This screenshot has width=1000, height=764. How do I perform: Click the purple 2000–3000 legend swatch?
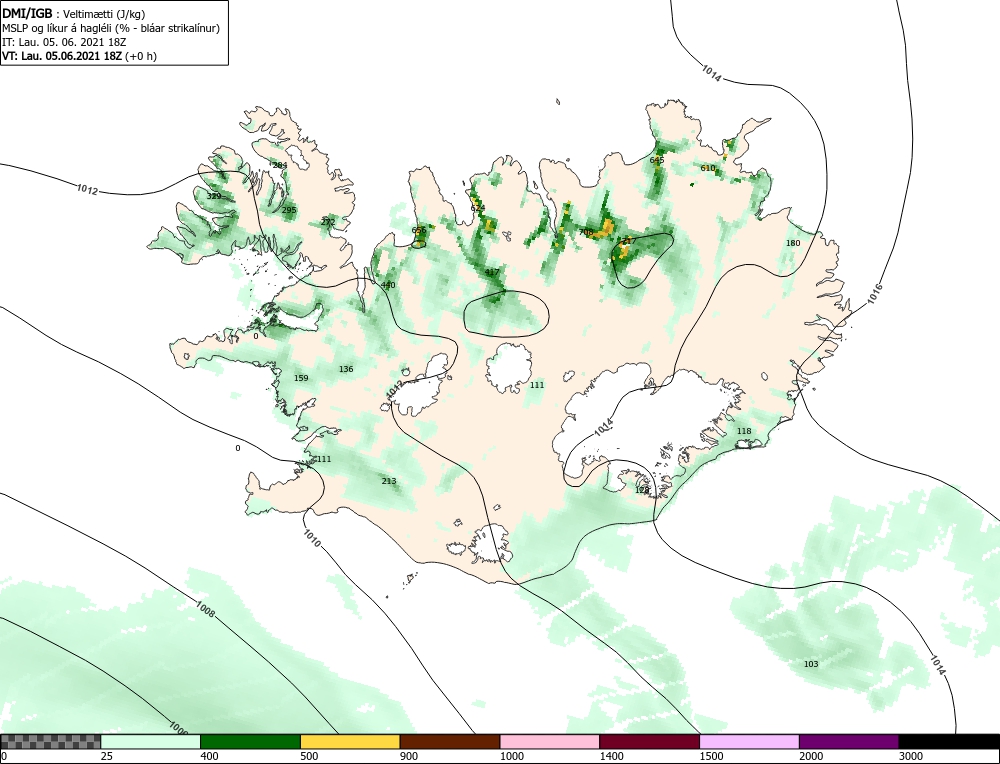point(849,742)
